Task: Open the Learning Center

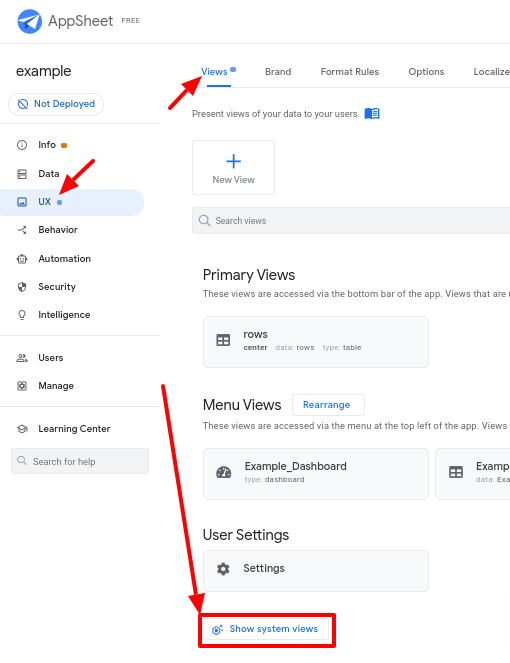Action: pyautogui.click(x=74, y=429)
